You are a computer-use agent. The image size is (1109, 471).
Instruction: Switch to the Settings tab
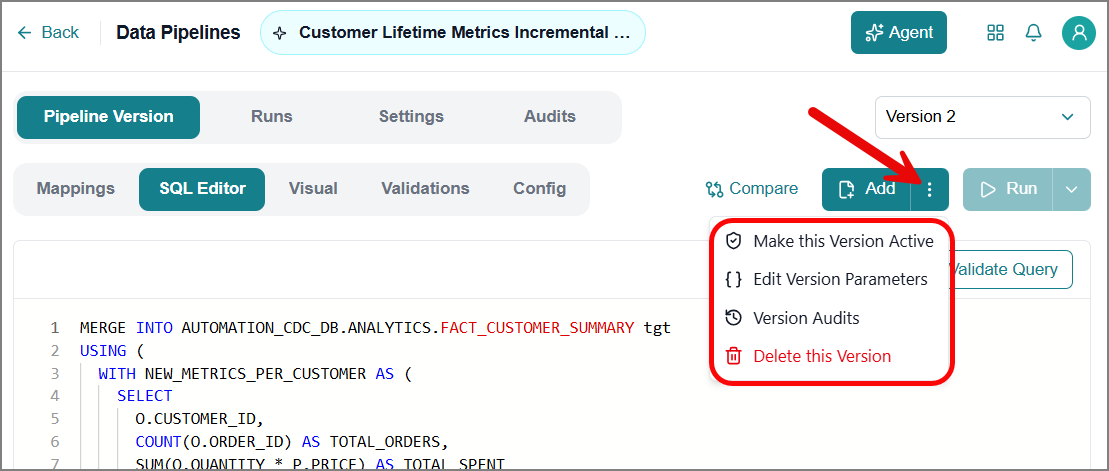411,117
